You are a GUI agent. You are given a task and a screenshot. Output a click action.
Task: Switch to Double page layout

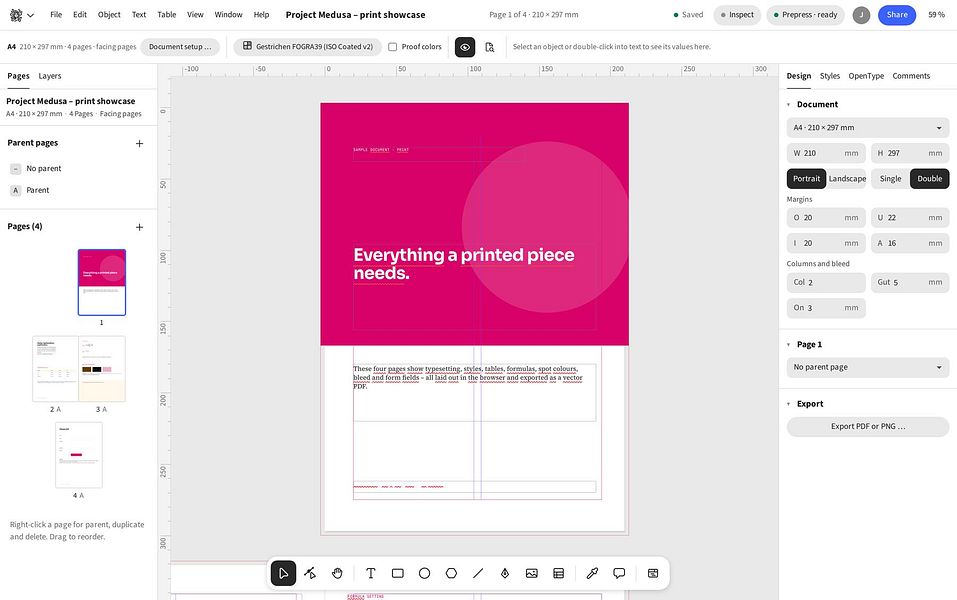tap(930, 179)
